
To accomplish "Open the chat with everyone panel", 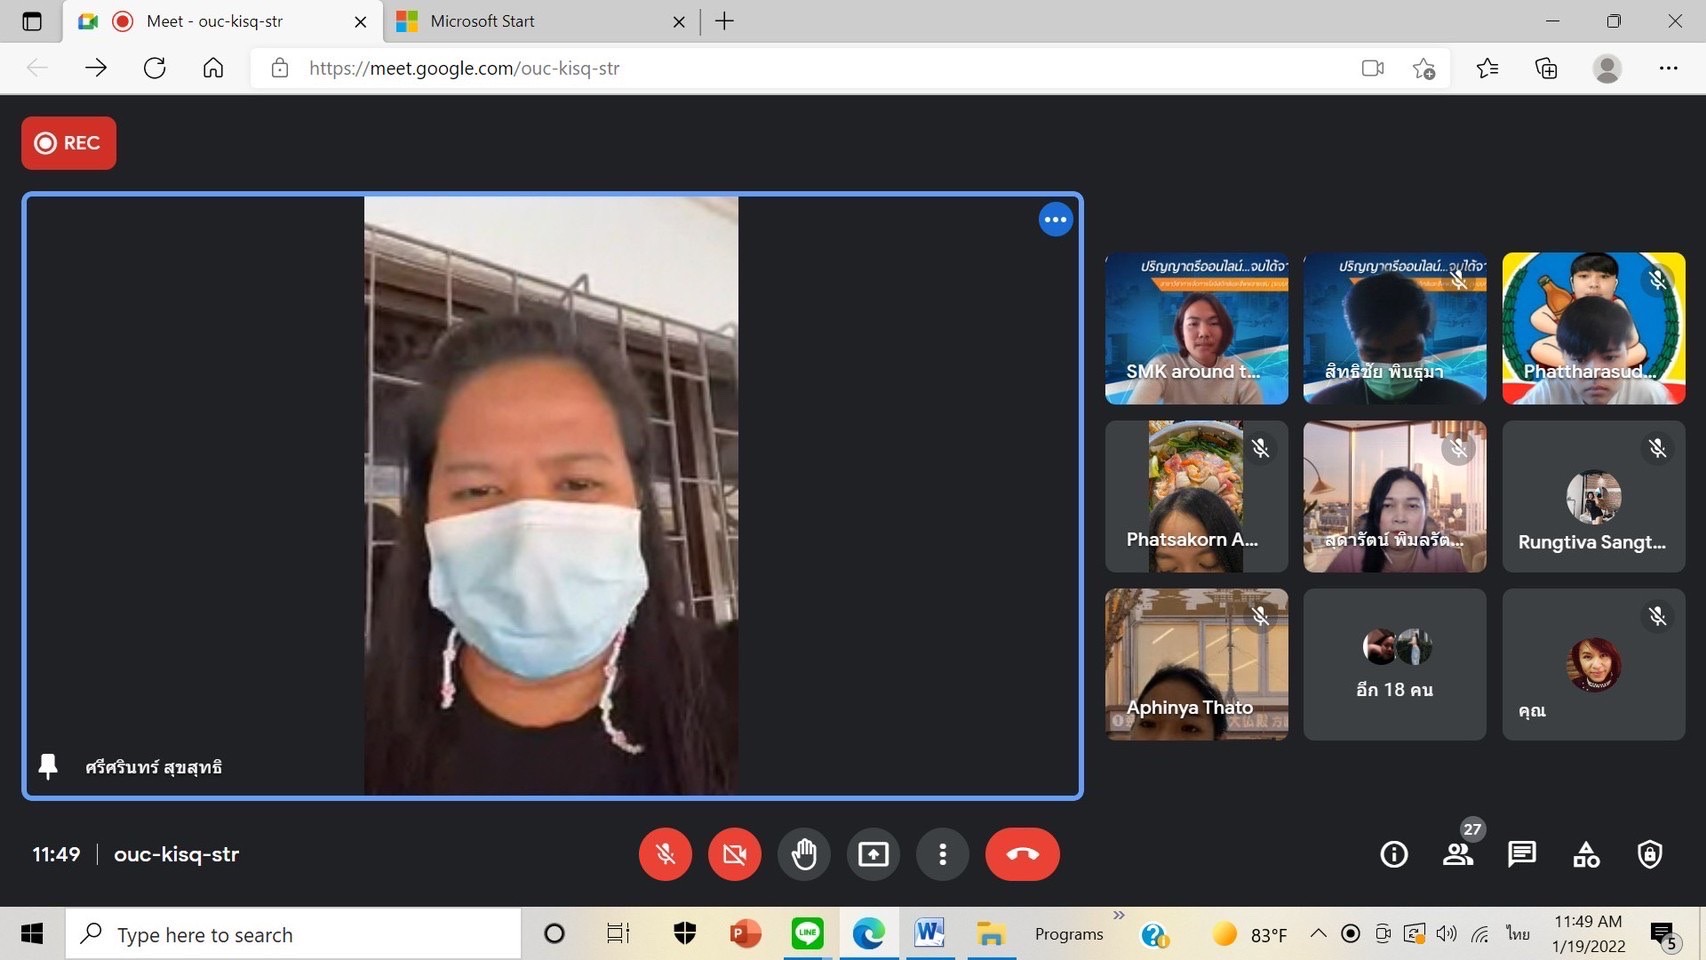I will click(1522, 854).
